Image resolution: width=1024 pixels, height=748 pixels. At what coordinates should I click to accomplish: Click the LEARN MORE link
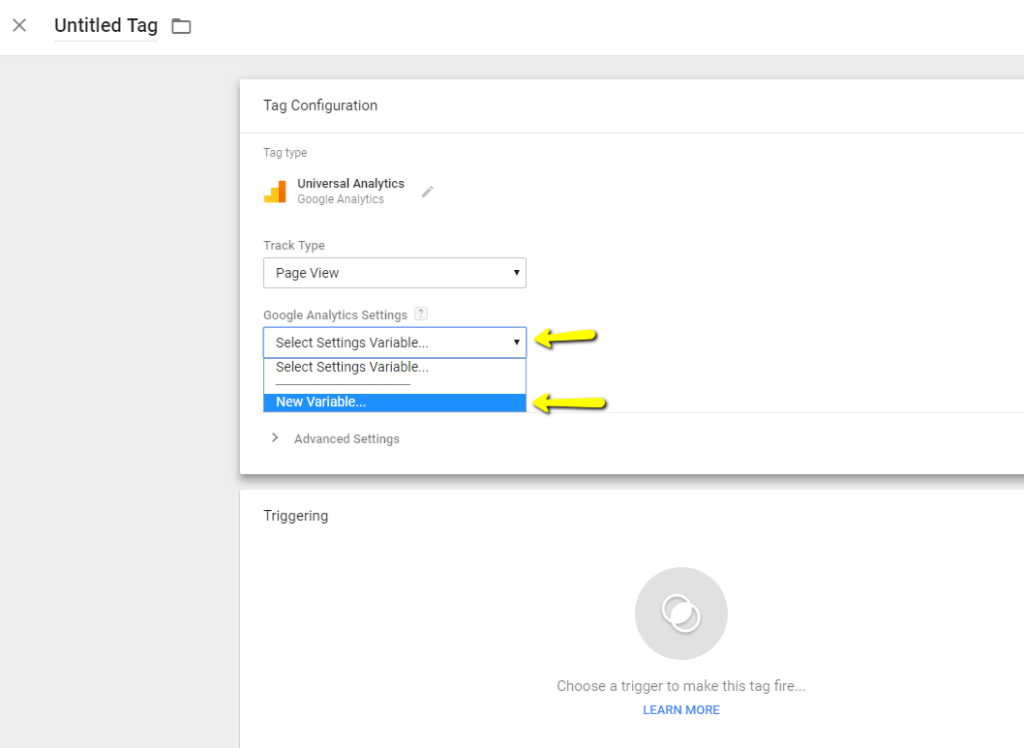pos(681,709)
